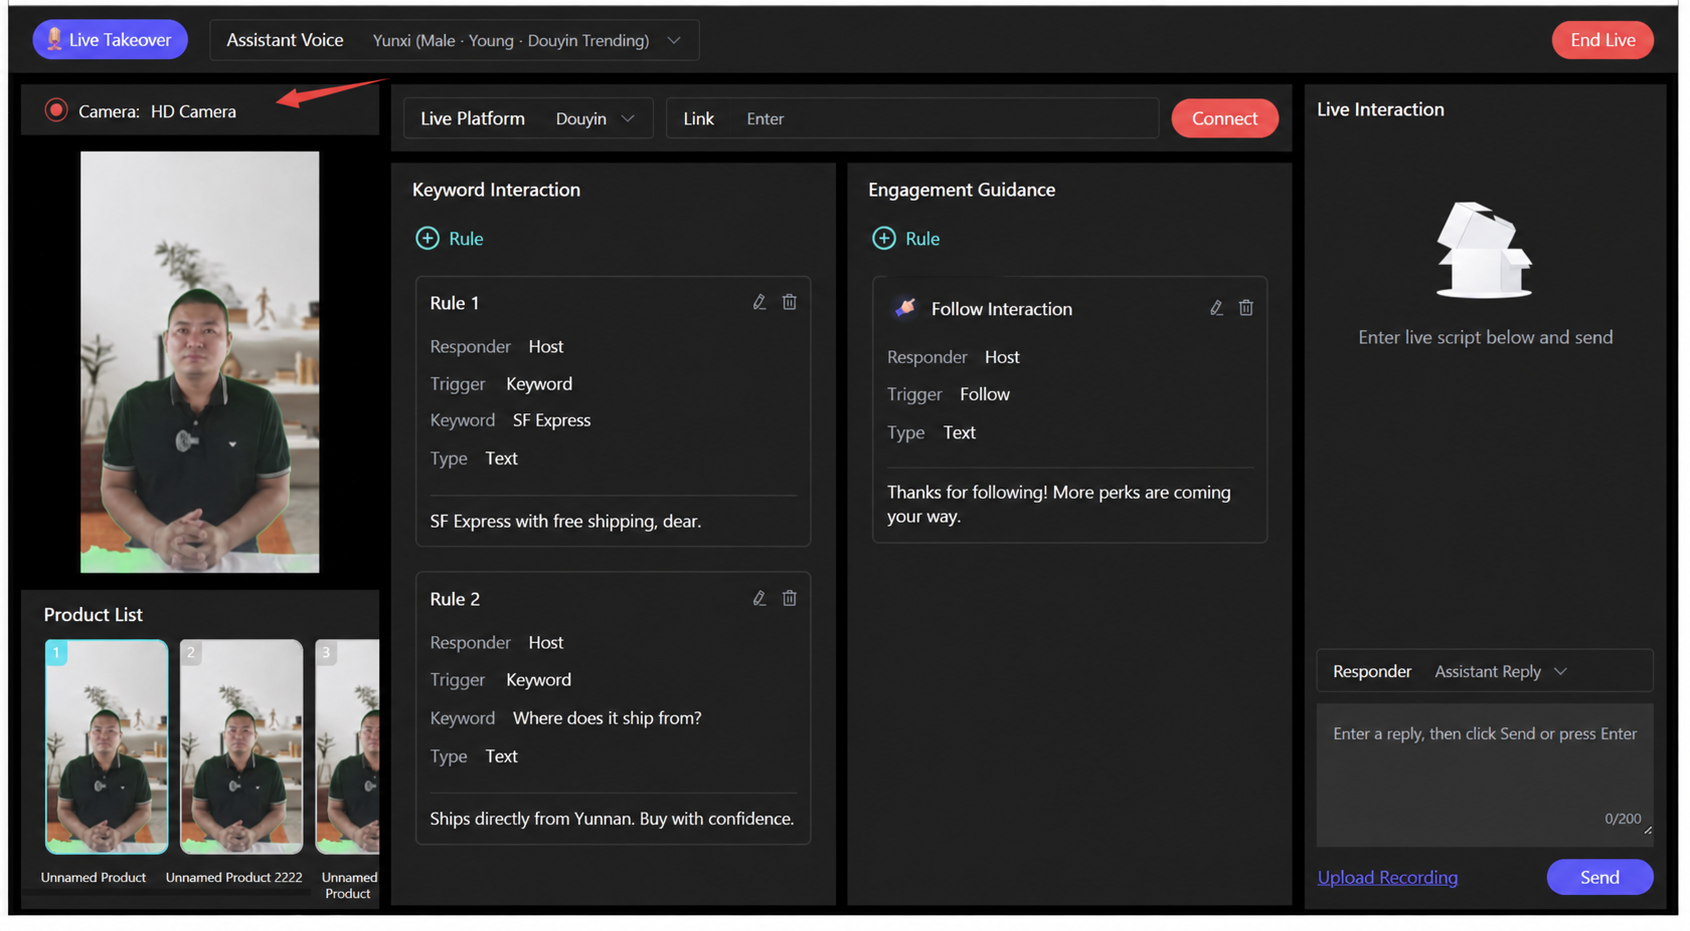Delete Rule 2 using trash icon

pos(789,598)
